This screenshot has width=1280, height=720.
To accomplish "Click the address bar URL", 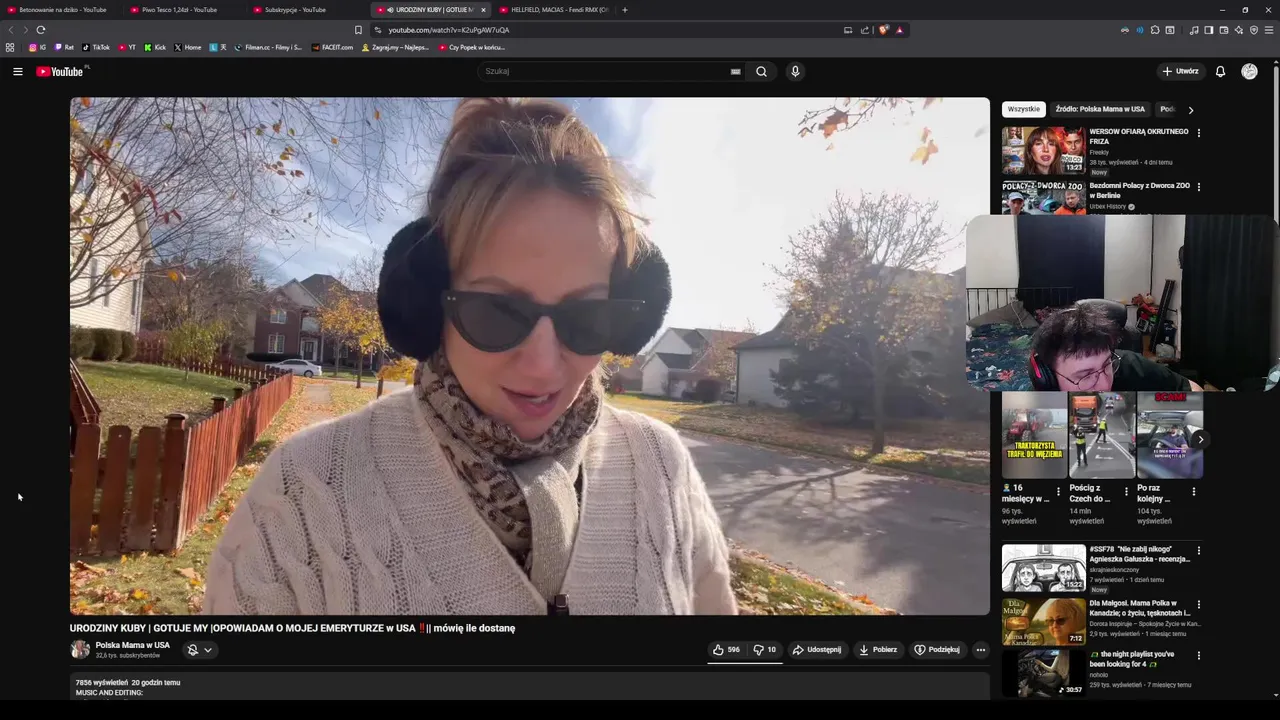I will pyautogui.click(x=449, y=30).
